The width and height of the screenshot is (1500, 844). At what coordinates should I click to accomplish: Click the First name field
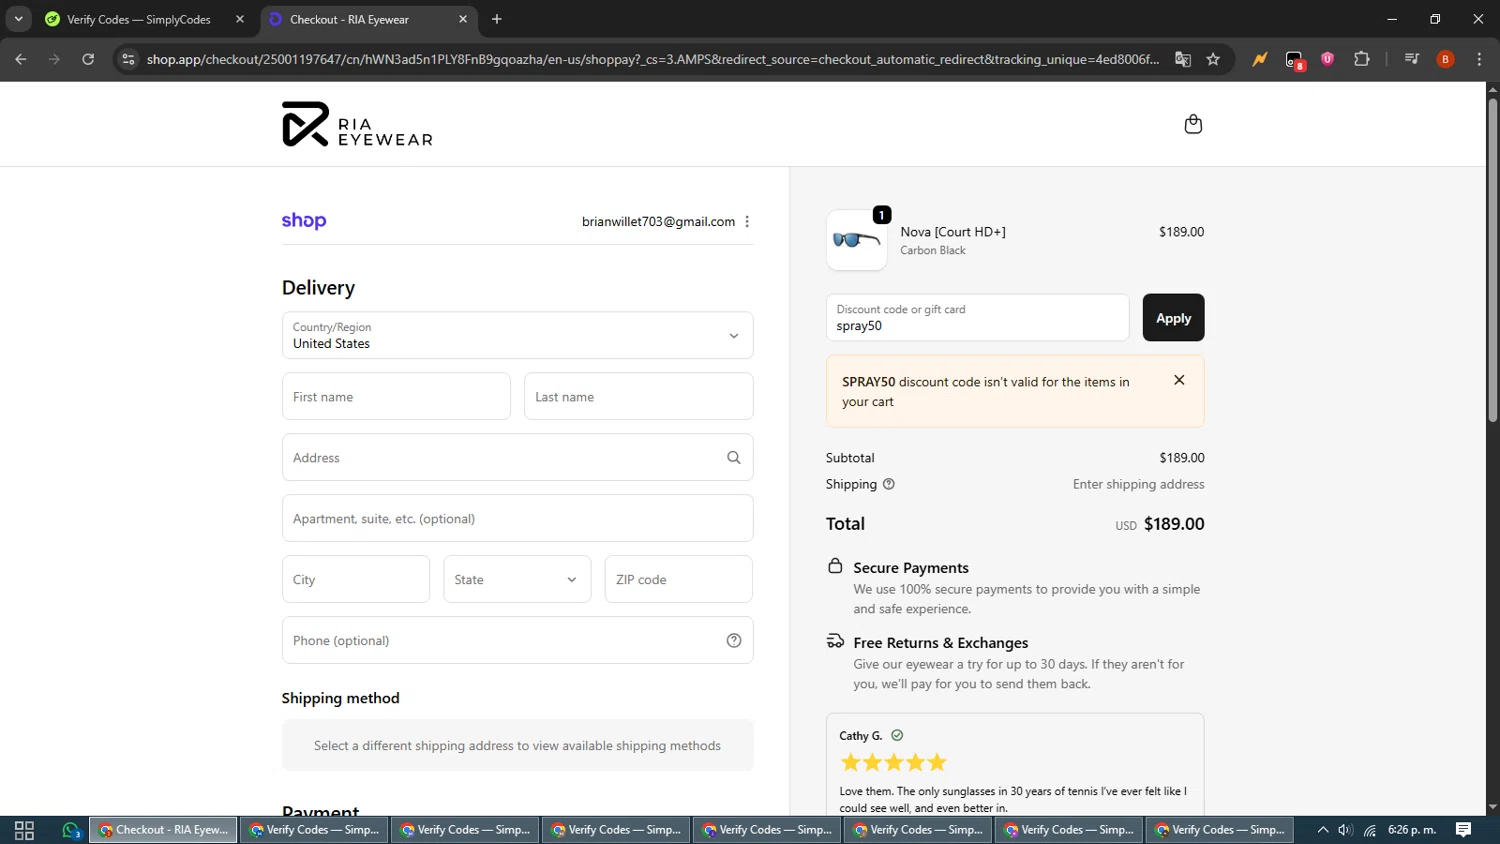click(x=396, y=397)
